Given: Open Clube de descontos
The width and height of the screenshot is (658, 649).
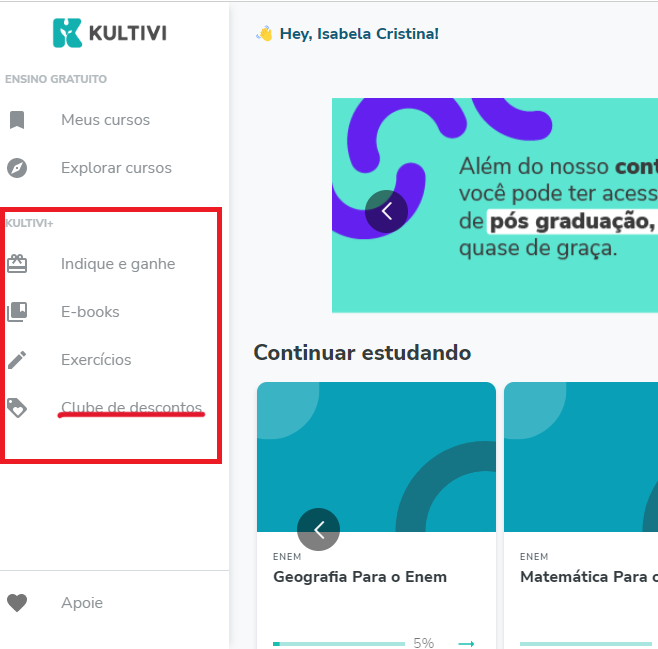Looking at the screenshot, I should tap(131, 407).
